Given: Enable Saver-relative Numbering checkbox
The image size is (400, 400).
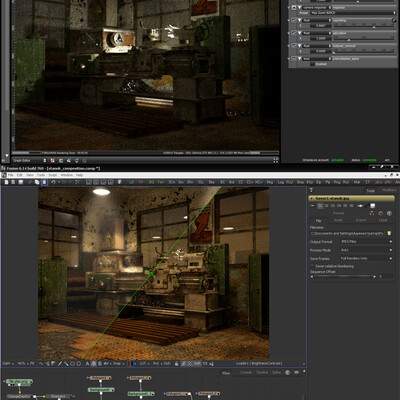Looking at the screenshot, I should (x=312, y=266).
